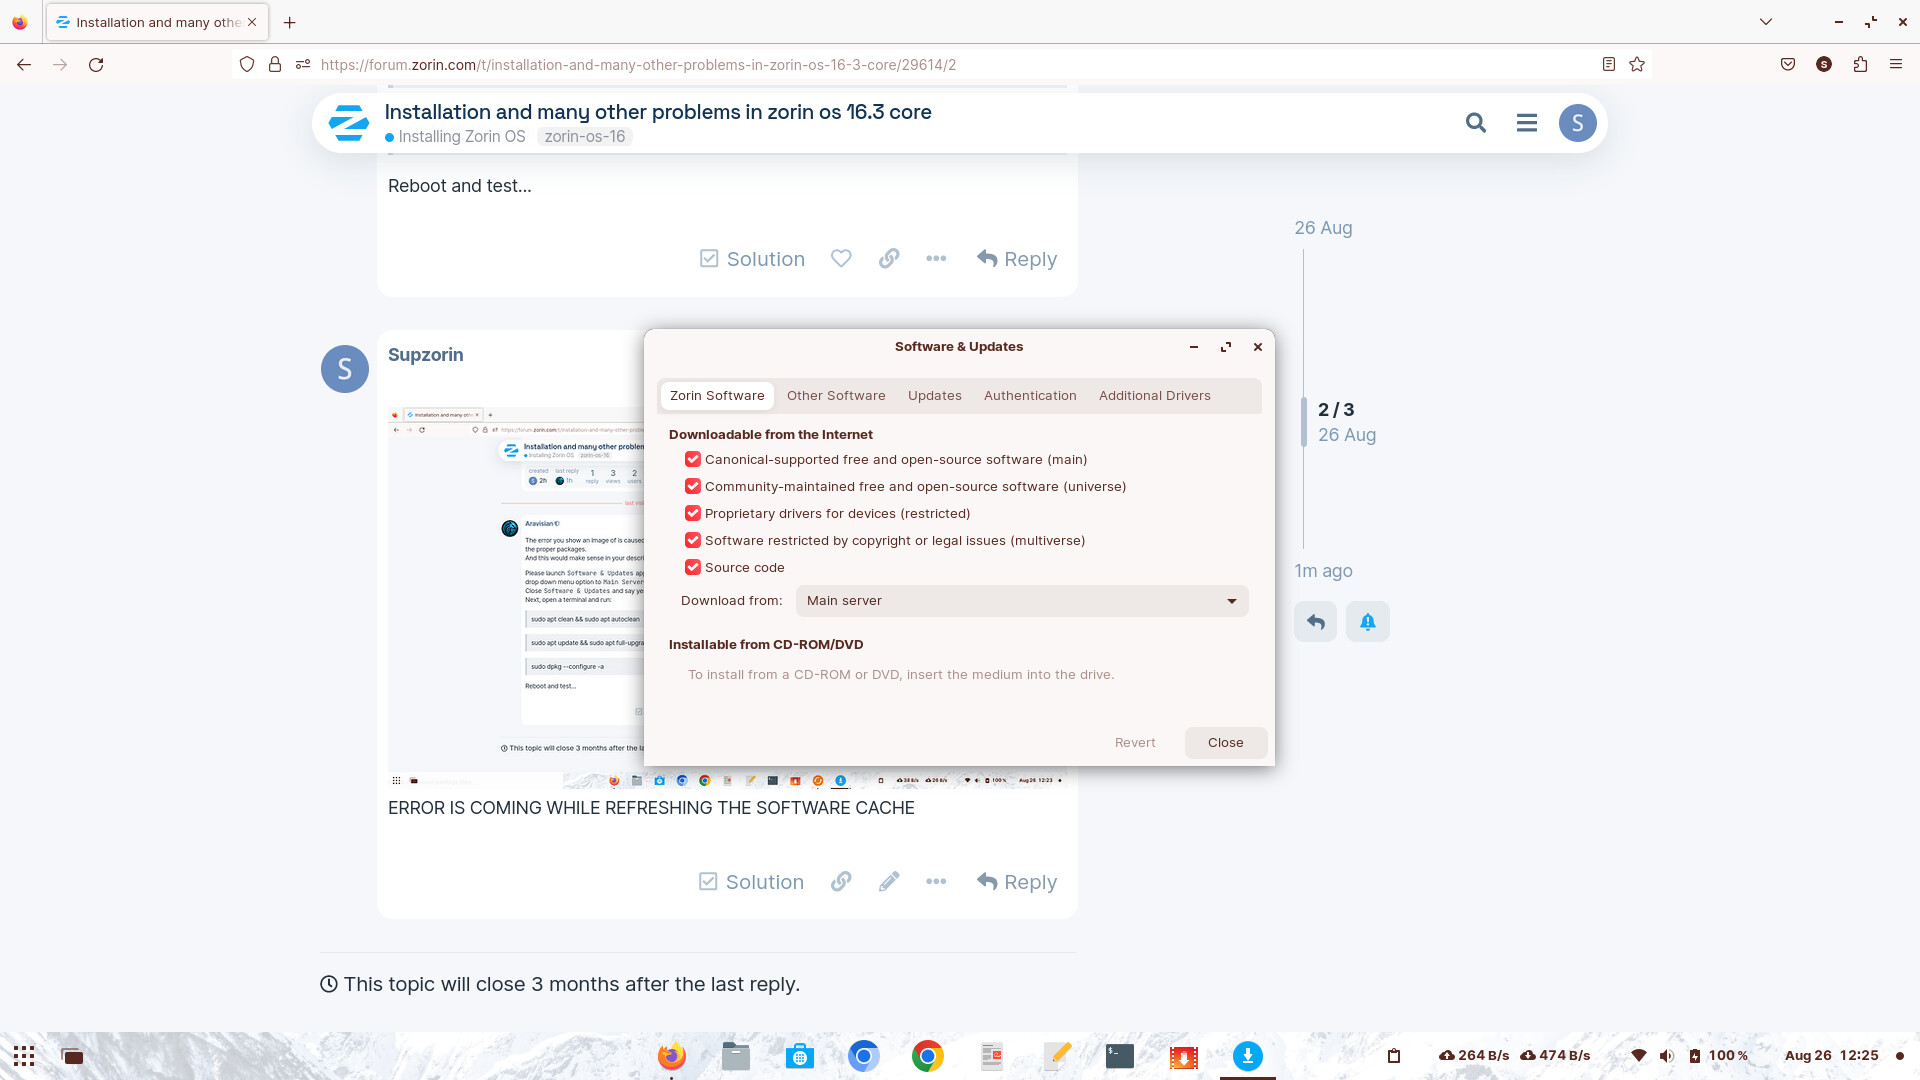Click the timeline reply arrow button
Screen dimensions: 1920x1080
[1315, 622]
